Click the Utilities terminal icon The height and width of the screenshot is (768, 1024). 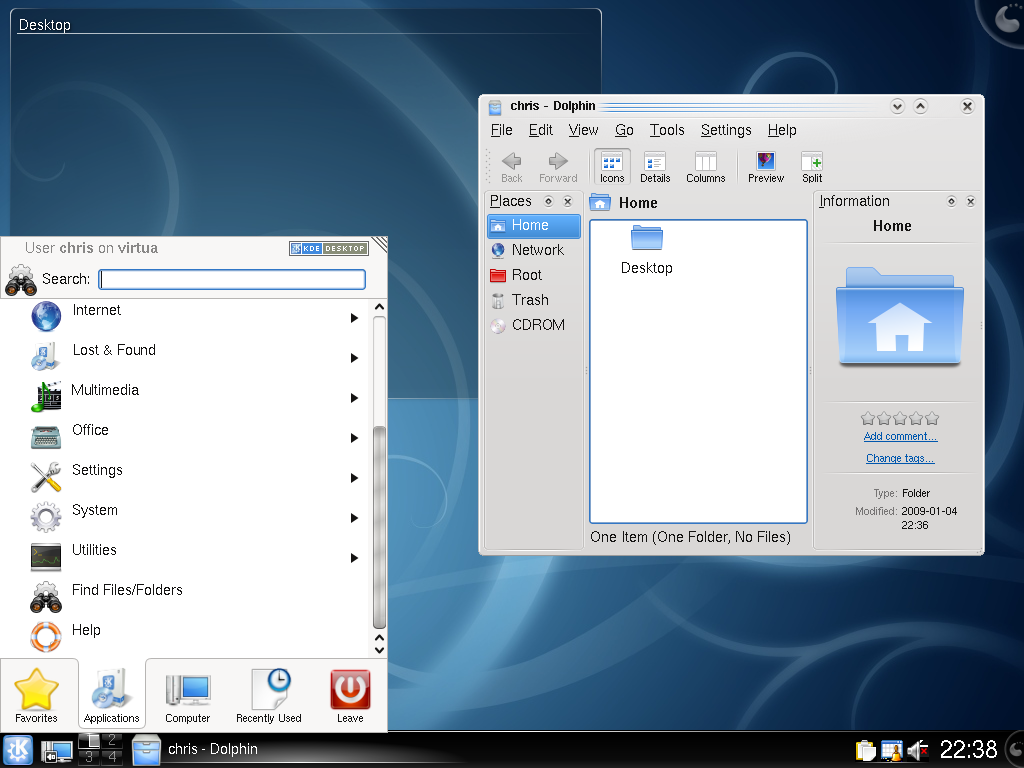(46, 556)
